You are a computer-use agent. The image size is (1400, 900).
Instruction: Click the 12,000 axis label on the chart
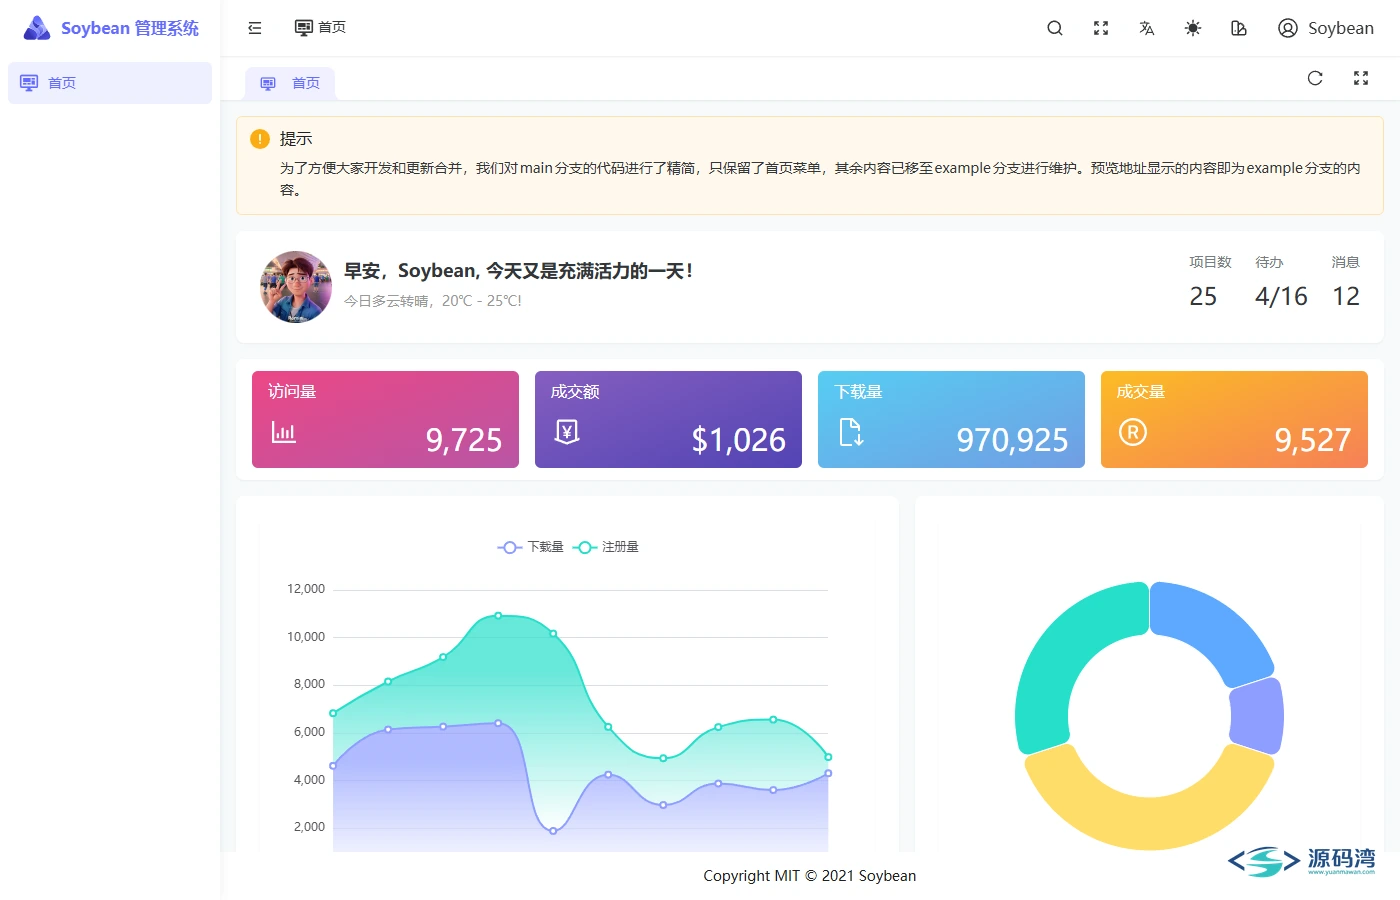306,589
